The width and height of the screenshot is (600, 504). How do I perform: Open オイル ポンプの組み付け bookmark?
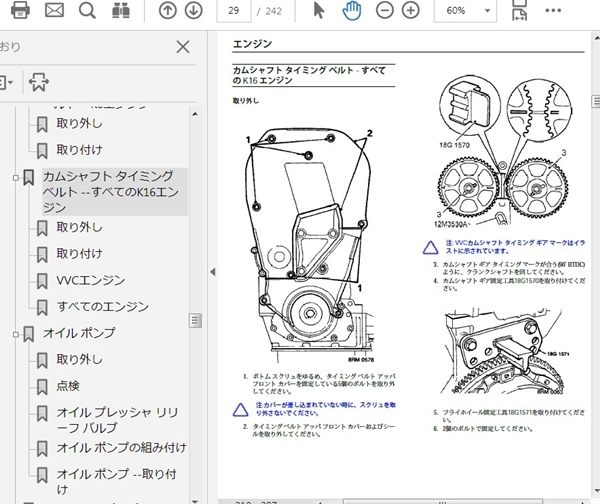pyautogui.click(x=121, y=447)
